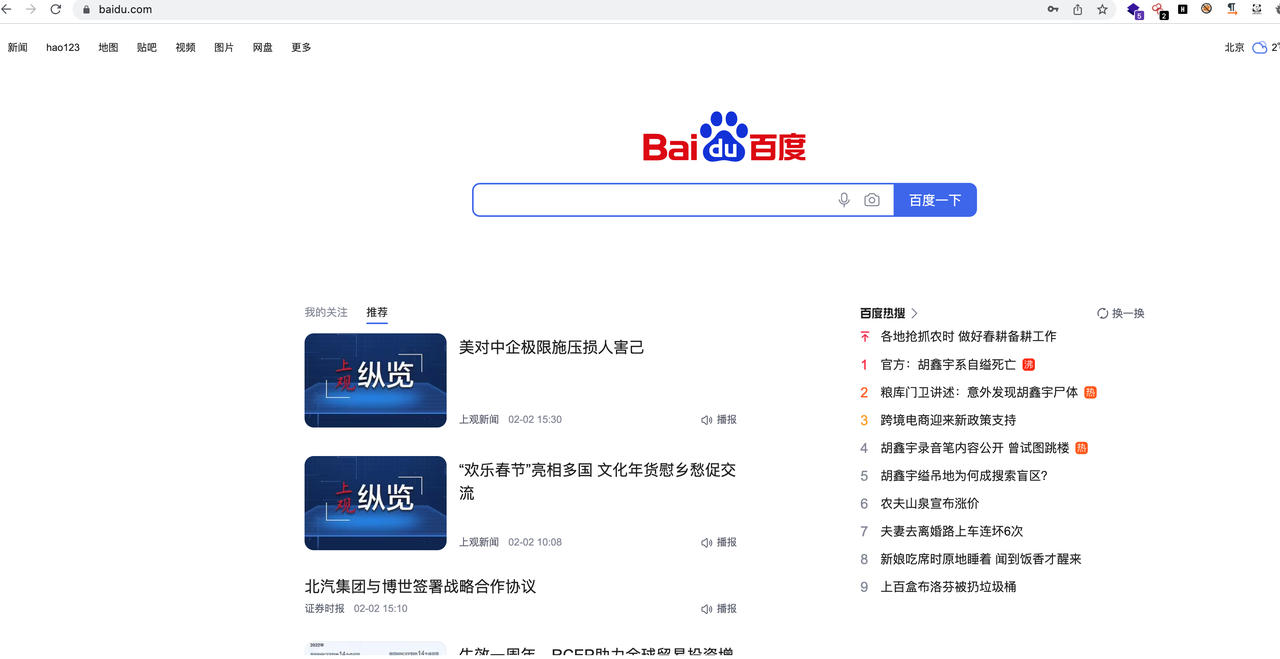Open hot search 各地抢抓农时 做好春耕备耕工作
Screen dimensions: 1280x659
pos(968,337)
